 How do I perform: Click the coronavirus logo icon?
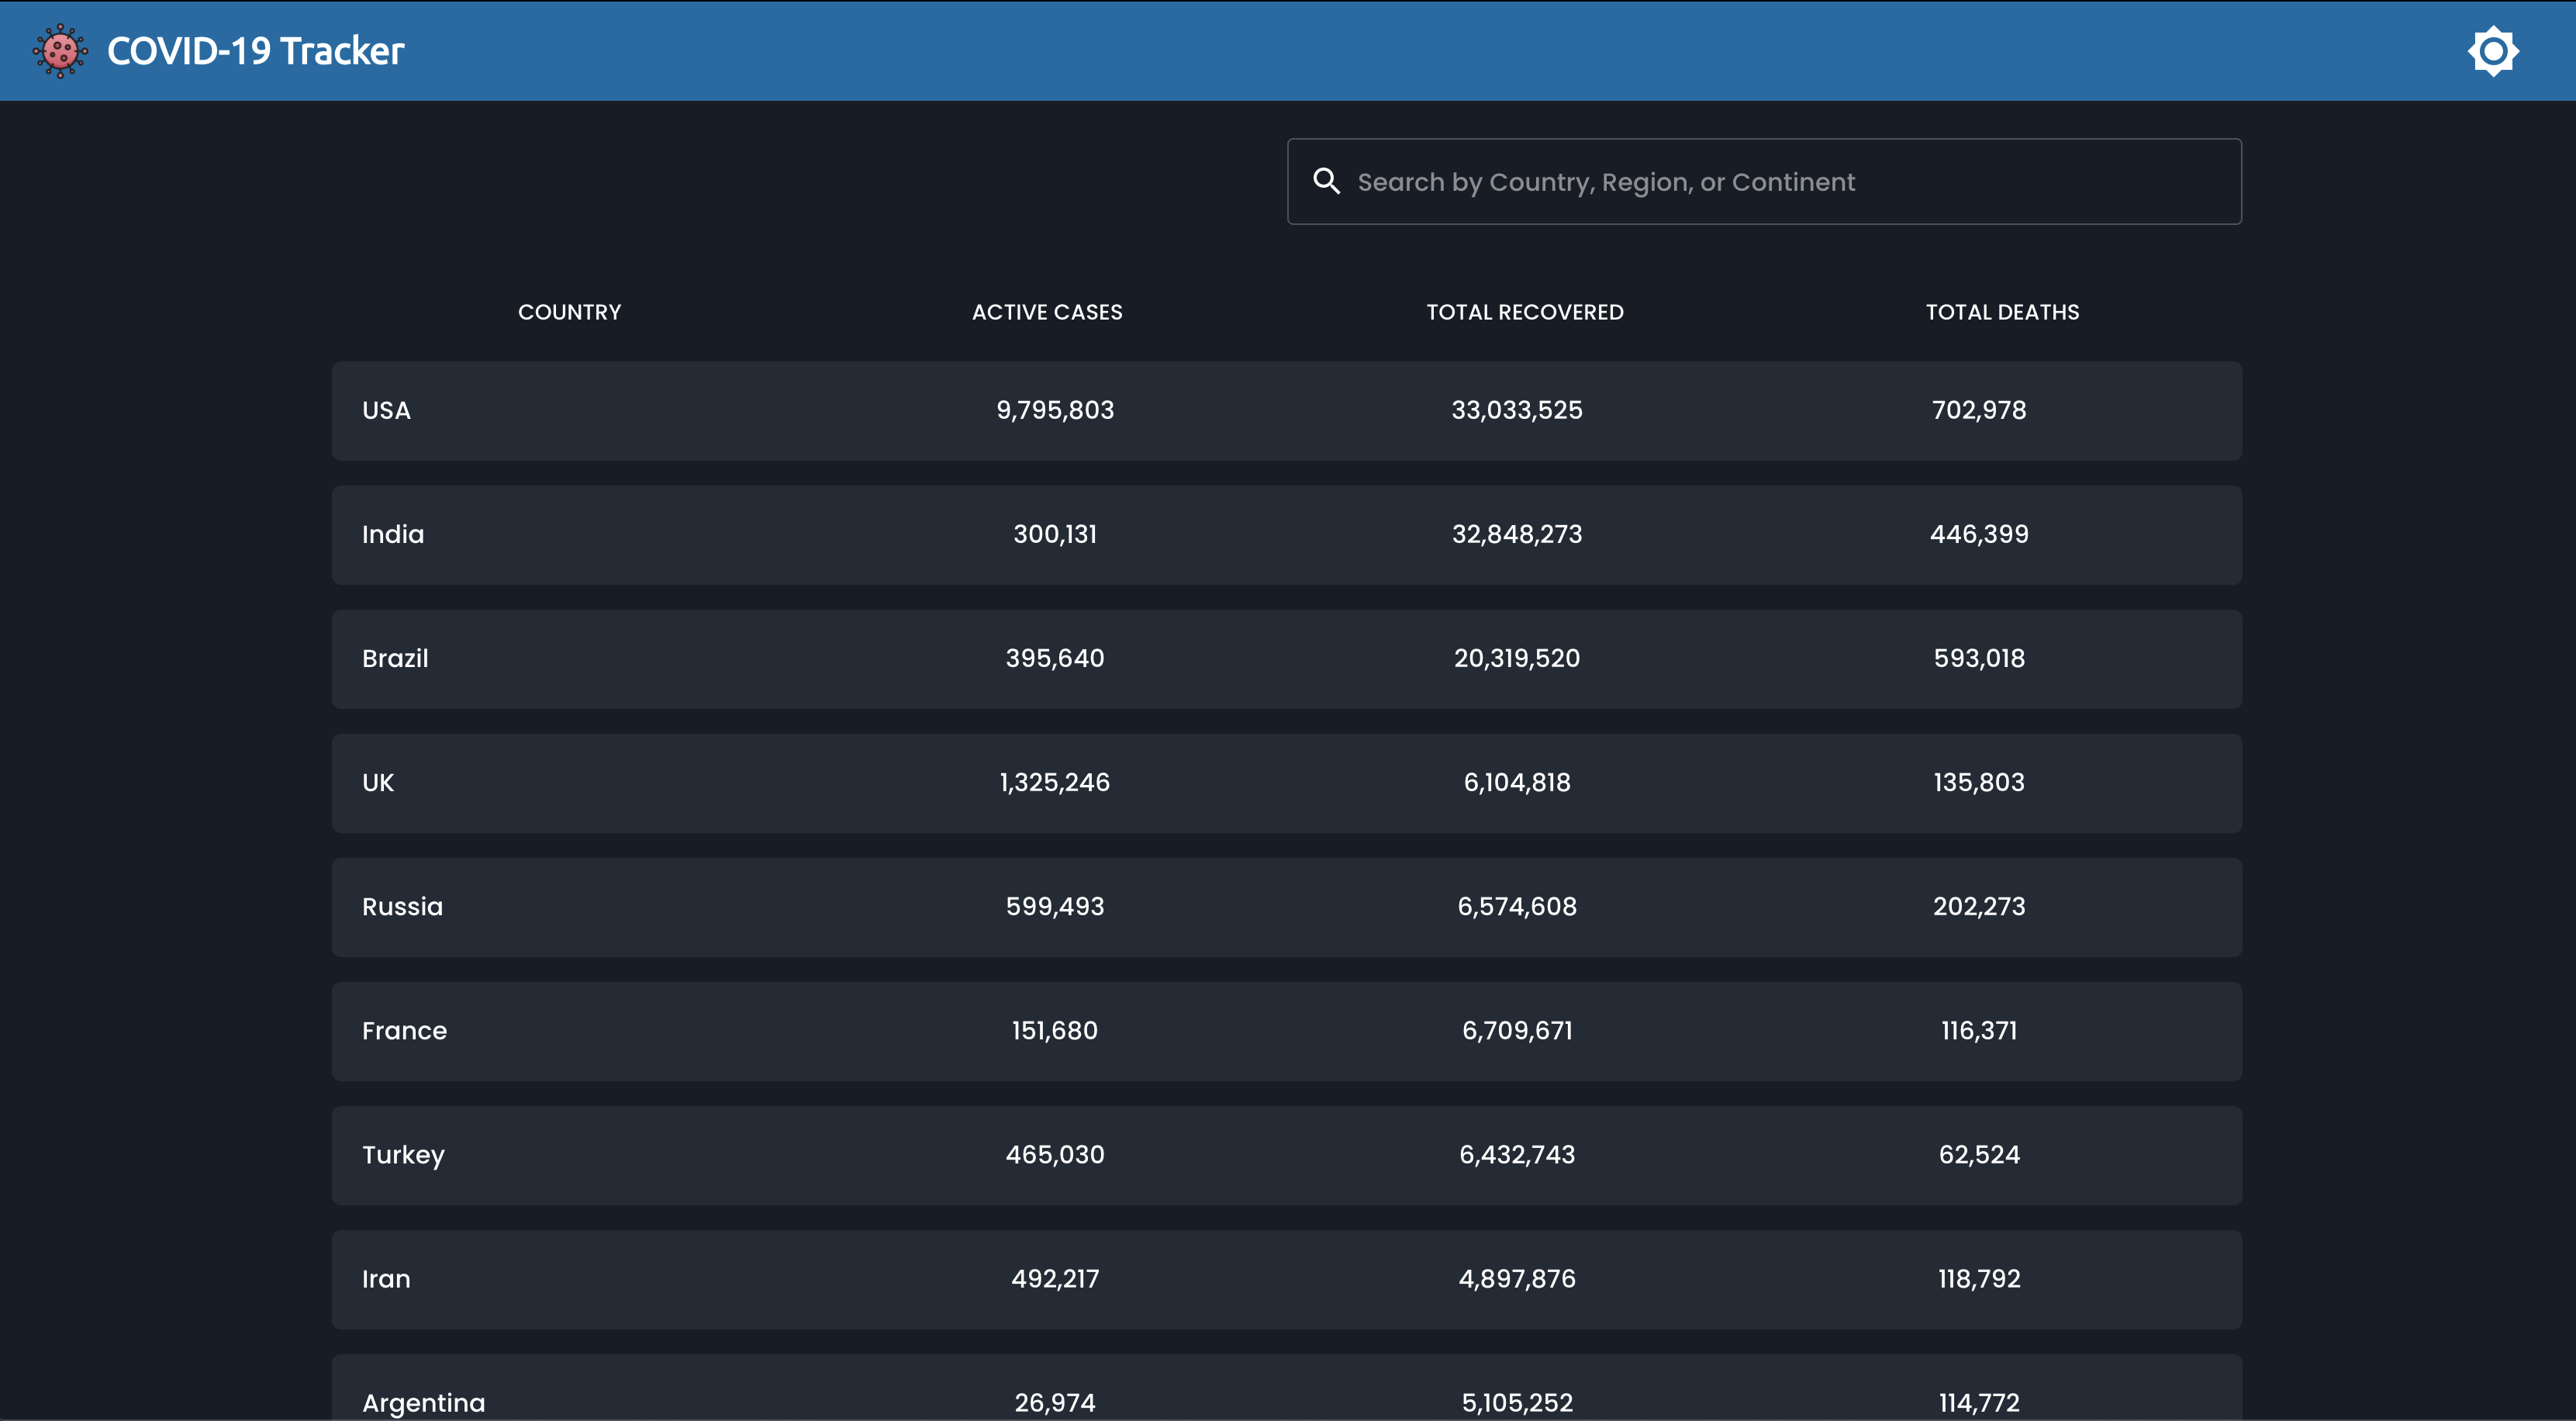click(60, 51)
